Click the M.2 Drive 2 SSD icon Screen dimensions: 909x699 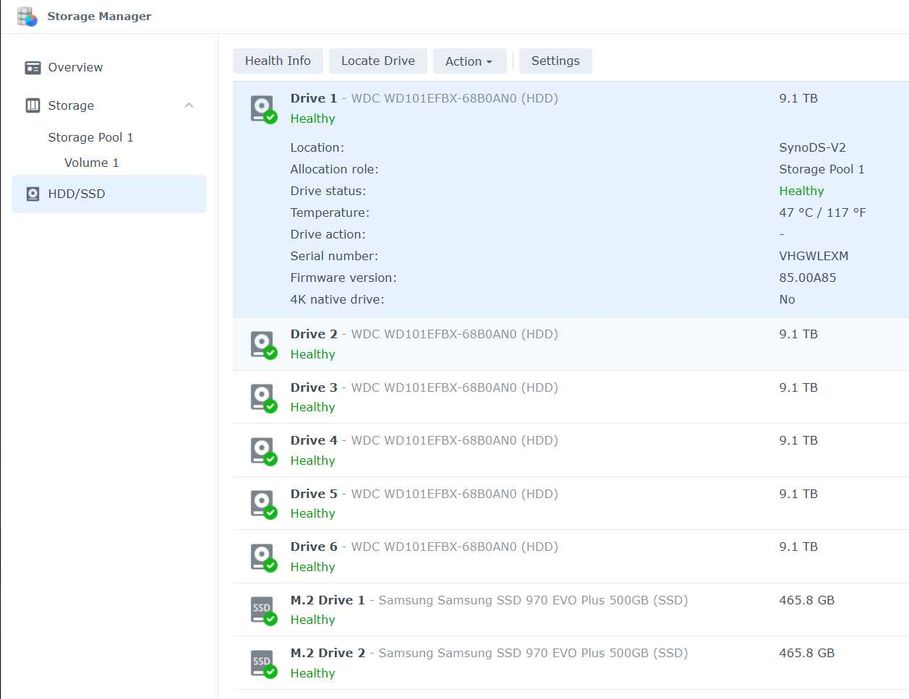click(262, 662)
